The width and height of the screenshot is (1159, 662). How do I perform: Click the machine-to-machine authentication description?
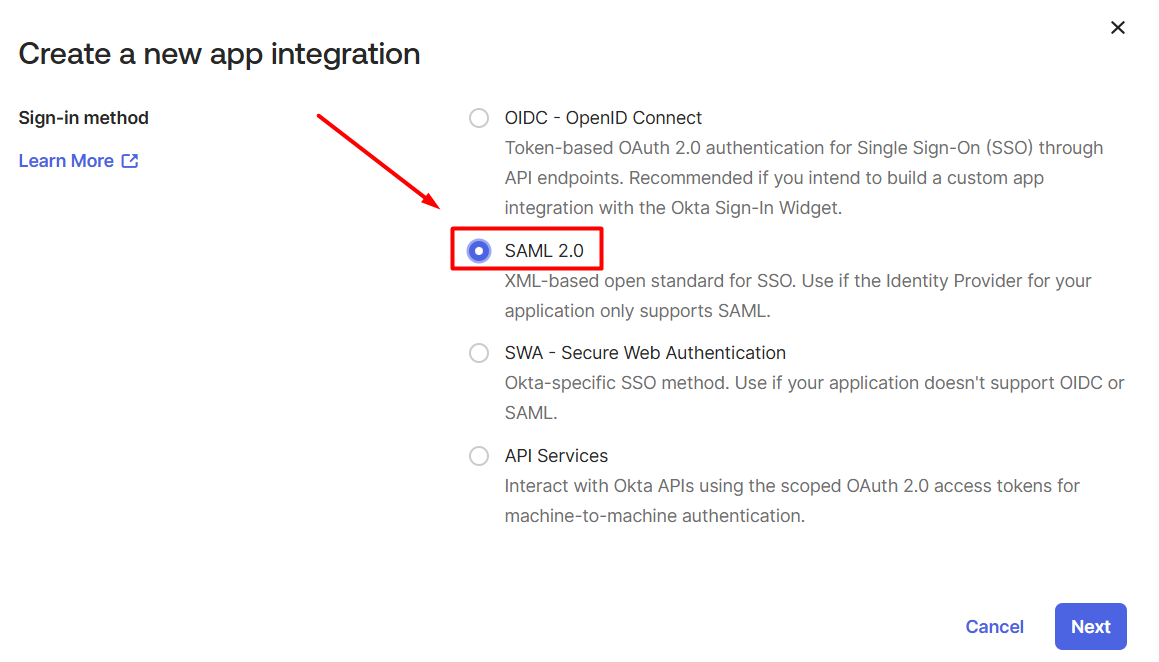pyautogui.click(x=792, y=501)
